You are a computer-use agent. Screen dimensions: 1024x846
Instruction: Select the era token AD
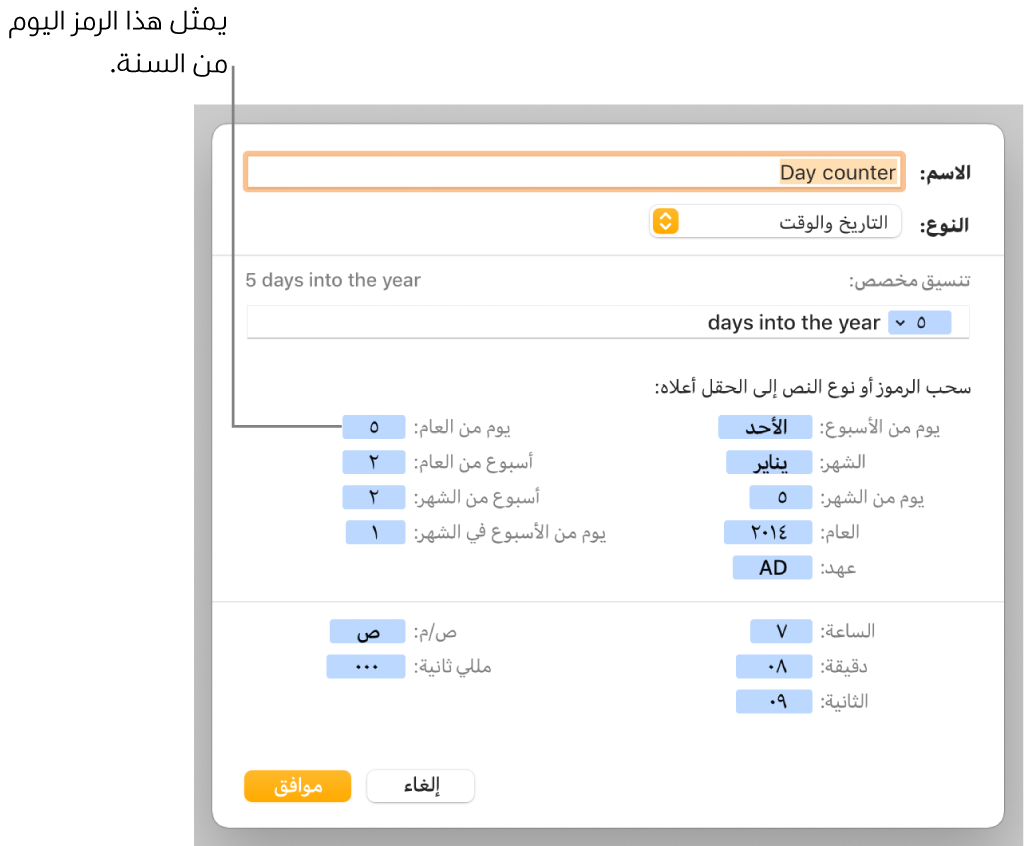click(773, 568)
